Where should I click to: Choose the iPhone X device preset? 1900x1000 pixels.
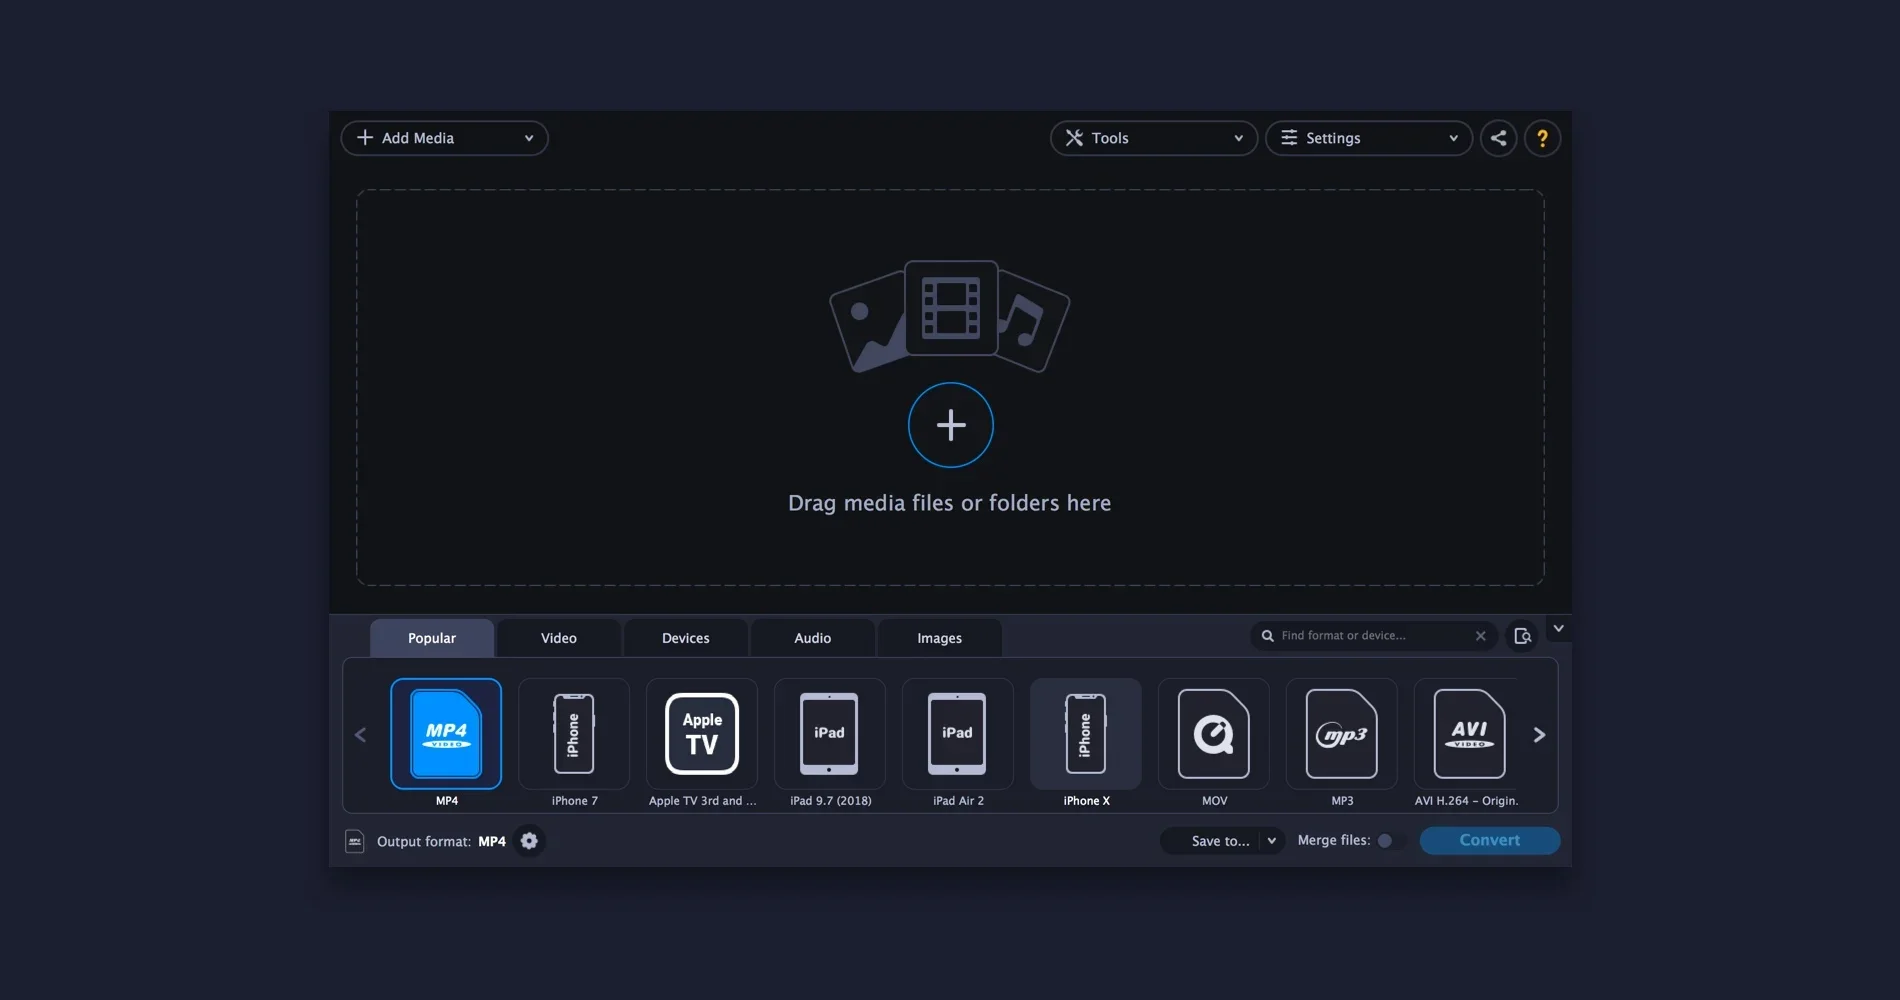pyautogui.click(x=1085, y=735)
